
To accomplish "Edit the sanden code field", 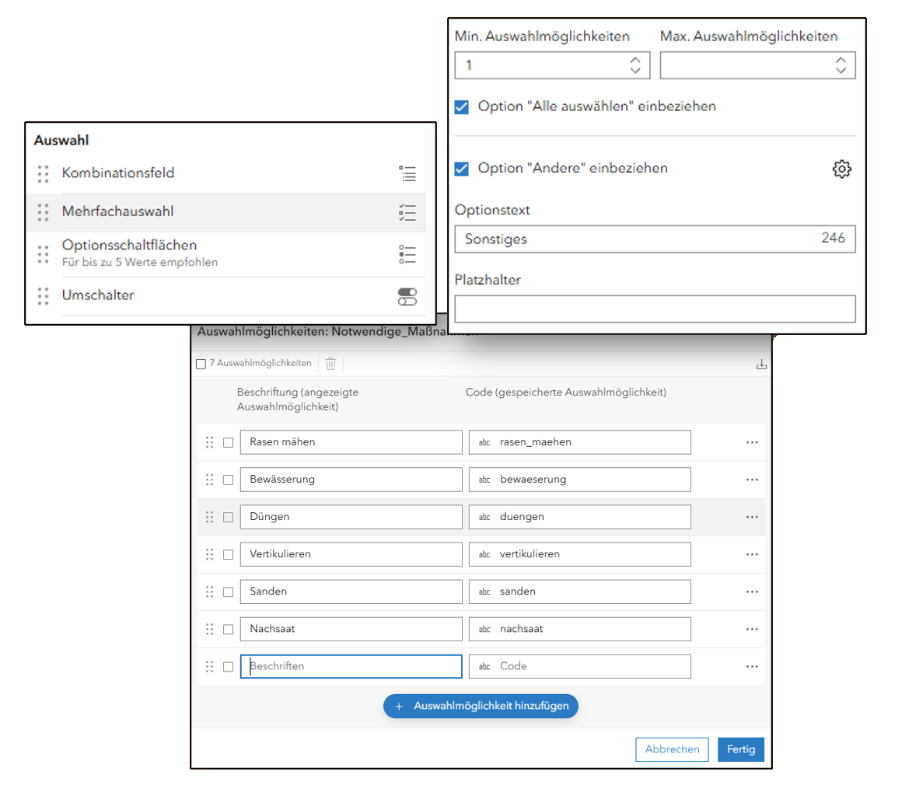I will click(x=580, y=592).
